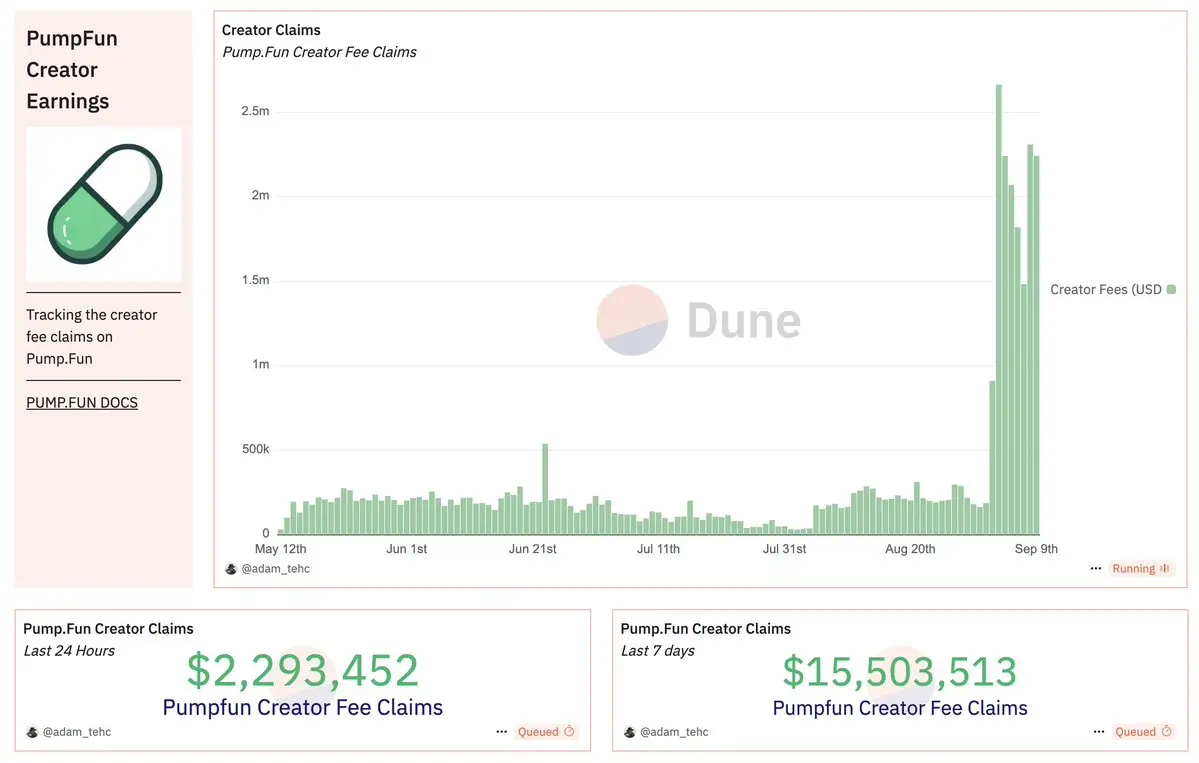Click adam_tehc avatar under the chart

[231, 569]
